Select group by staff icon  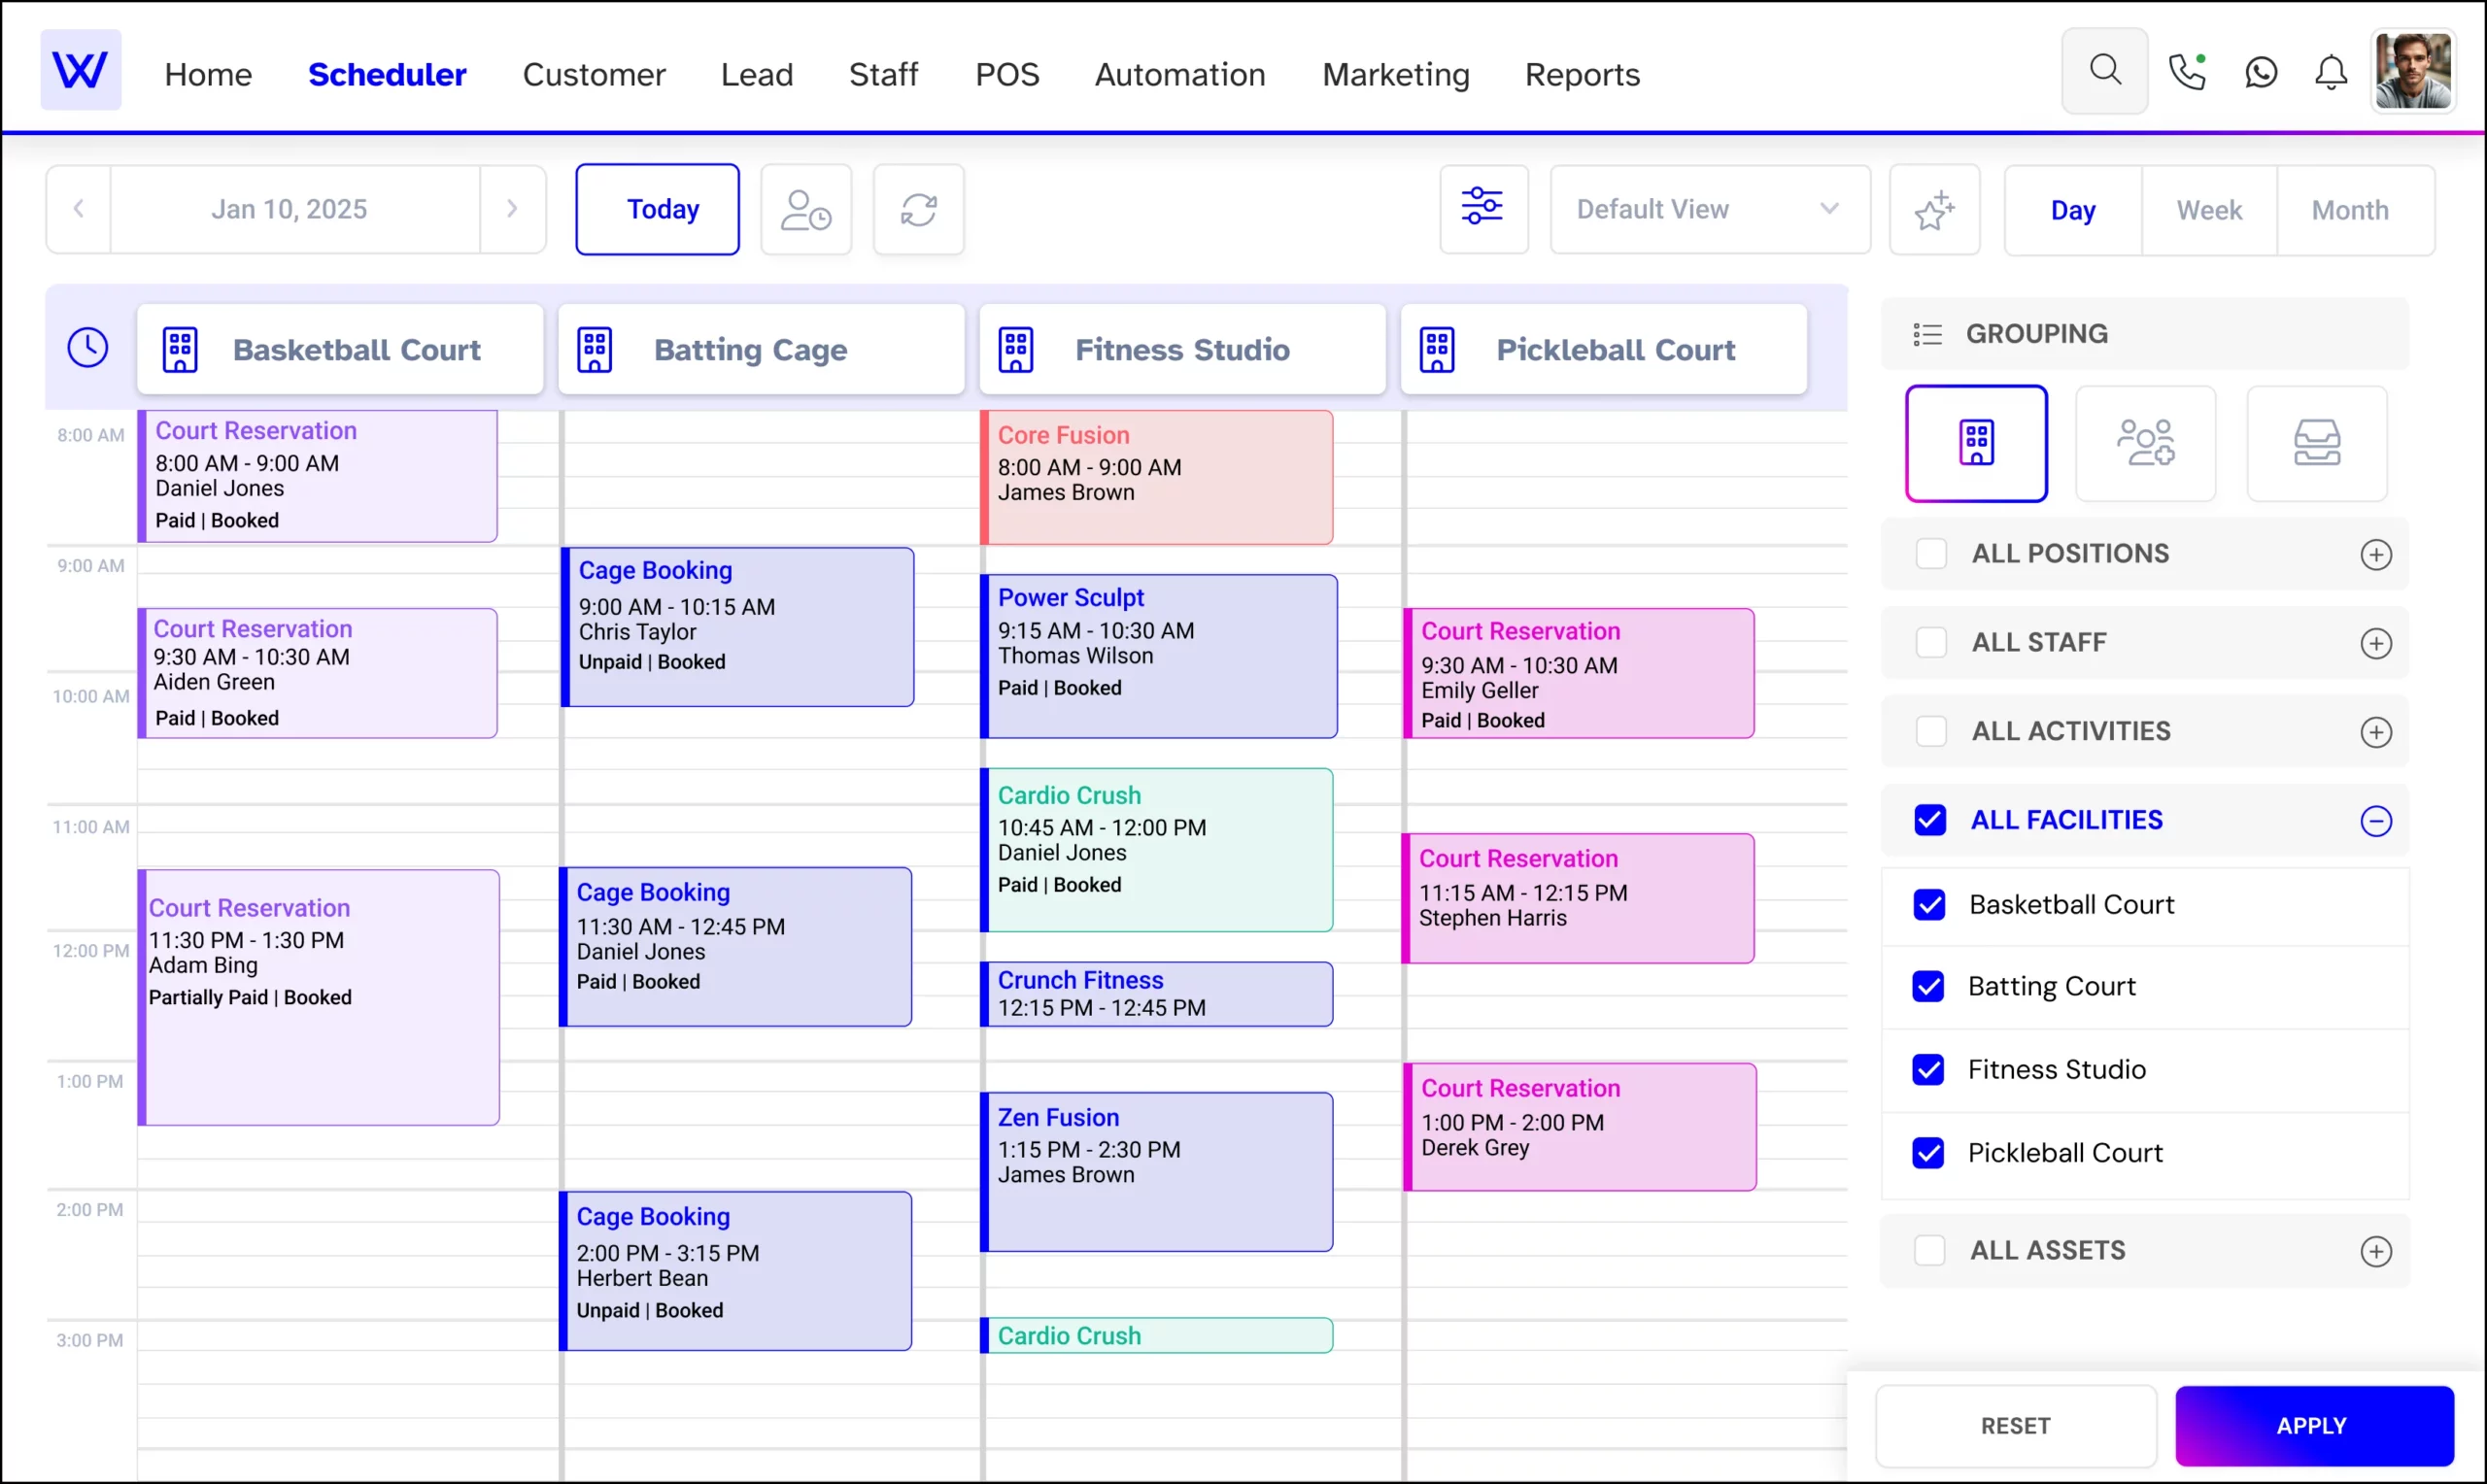2145,443
